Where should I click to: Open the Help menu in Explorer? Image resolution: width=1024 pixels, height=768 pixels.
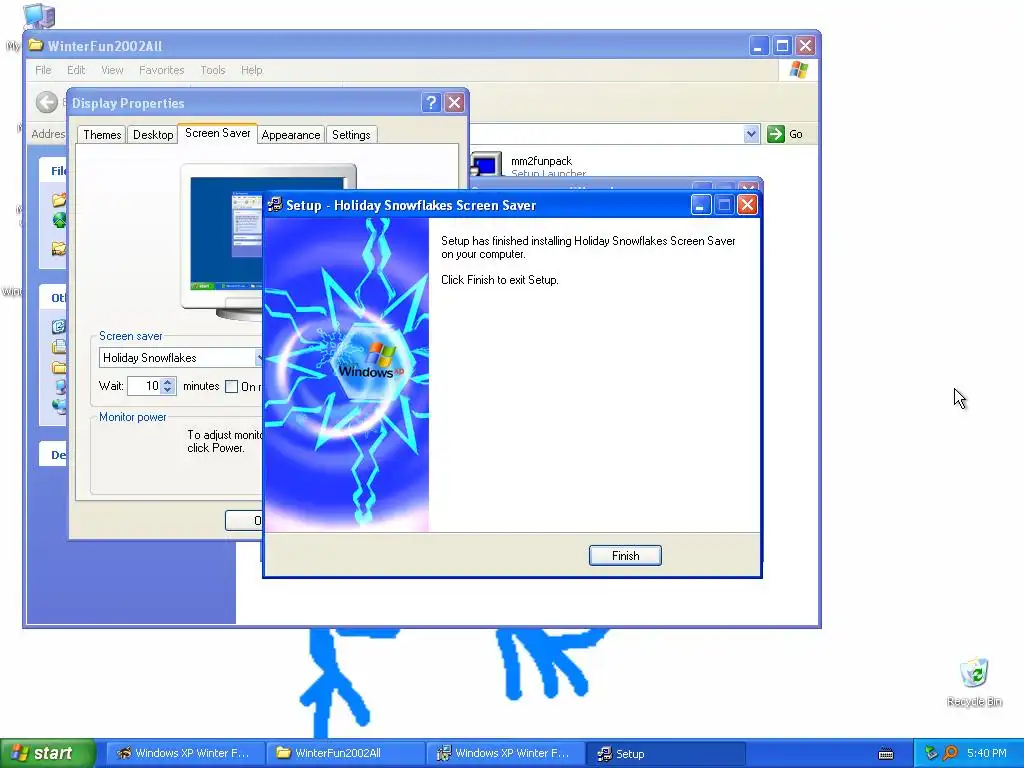251,70
